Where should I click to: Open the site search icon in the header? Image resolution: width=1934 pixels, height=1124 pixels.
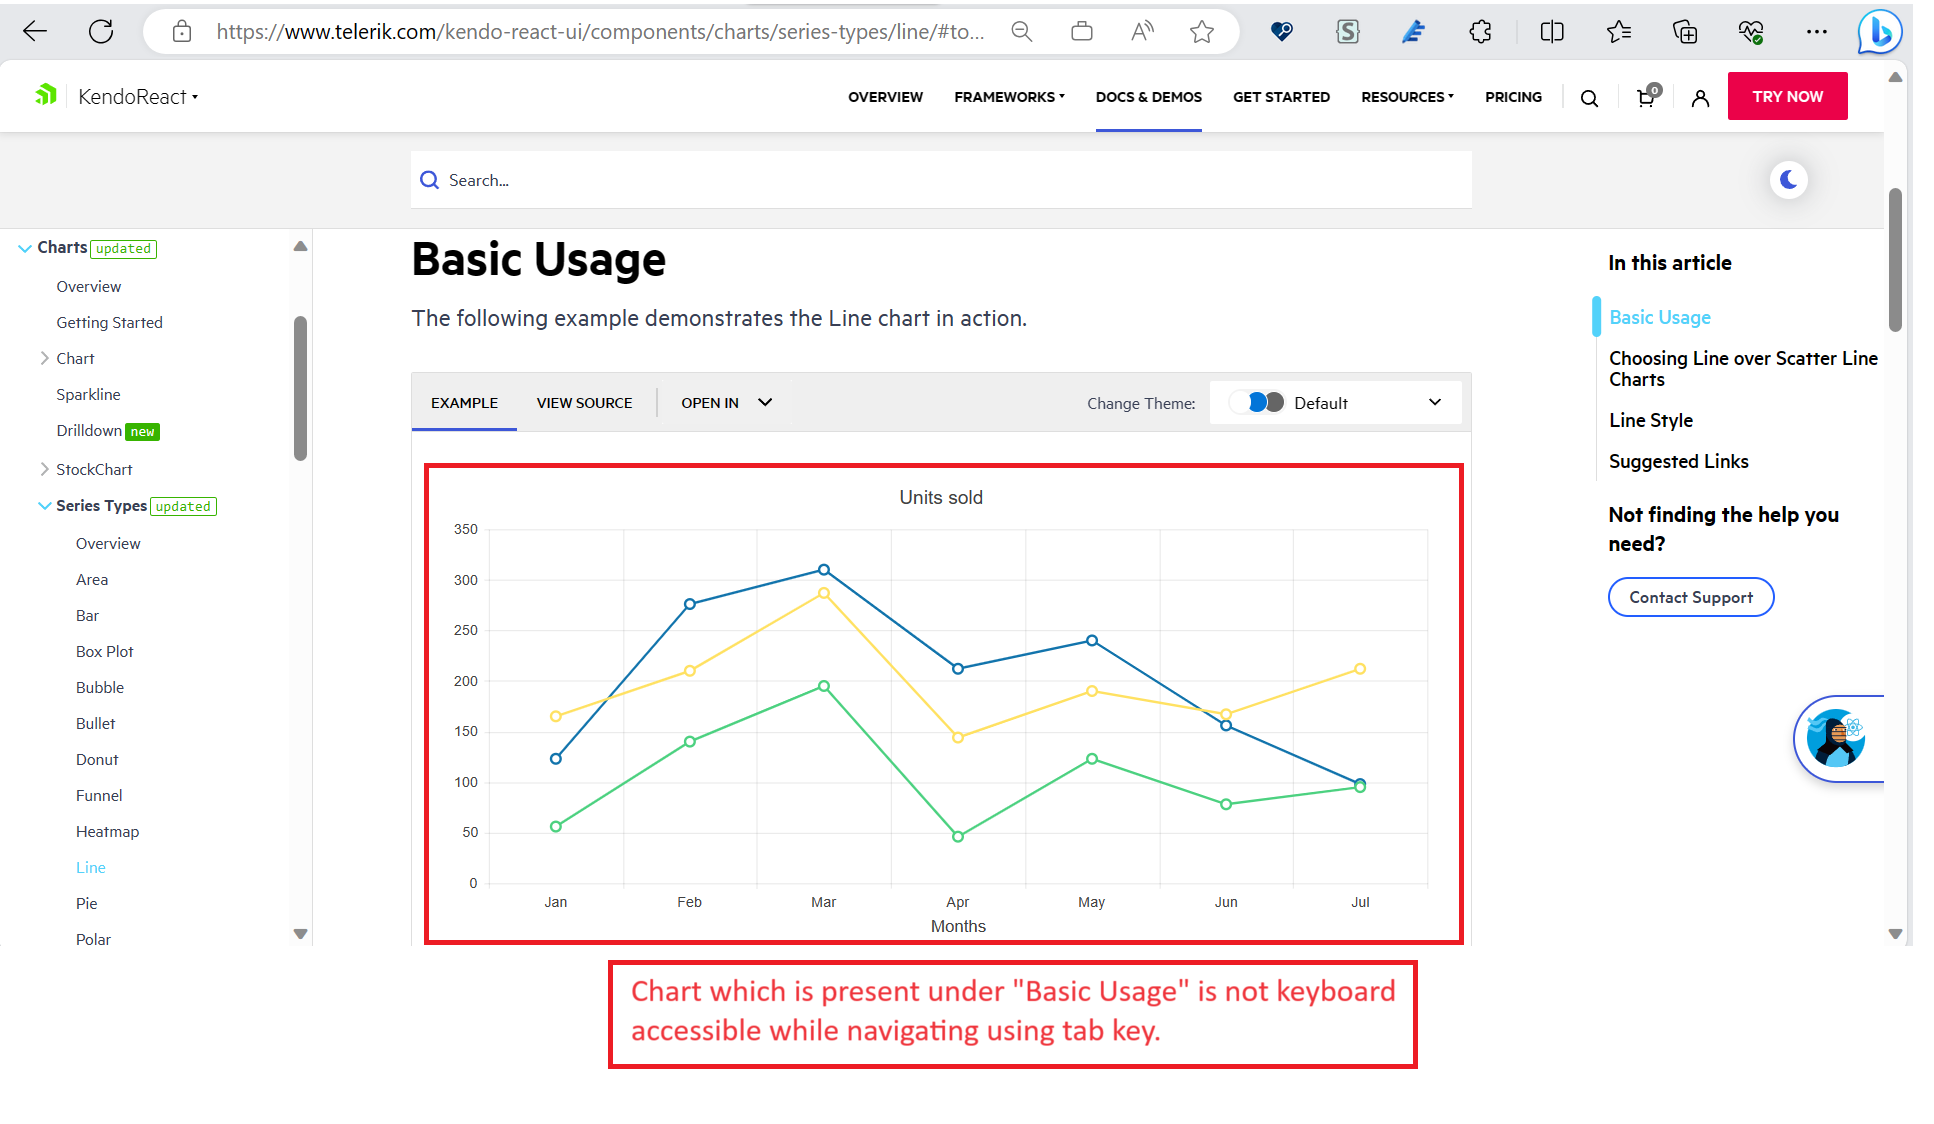click(1589, 97)
